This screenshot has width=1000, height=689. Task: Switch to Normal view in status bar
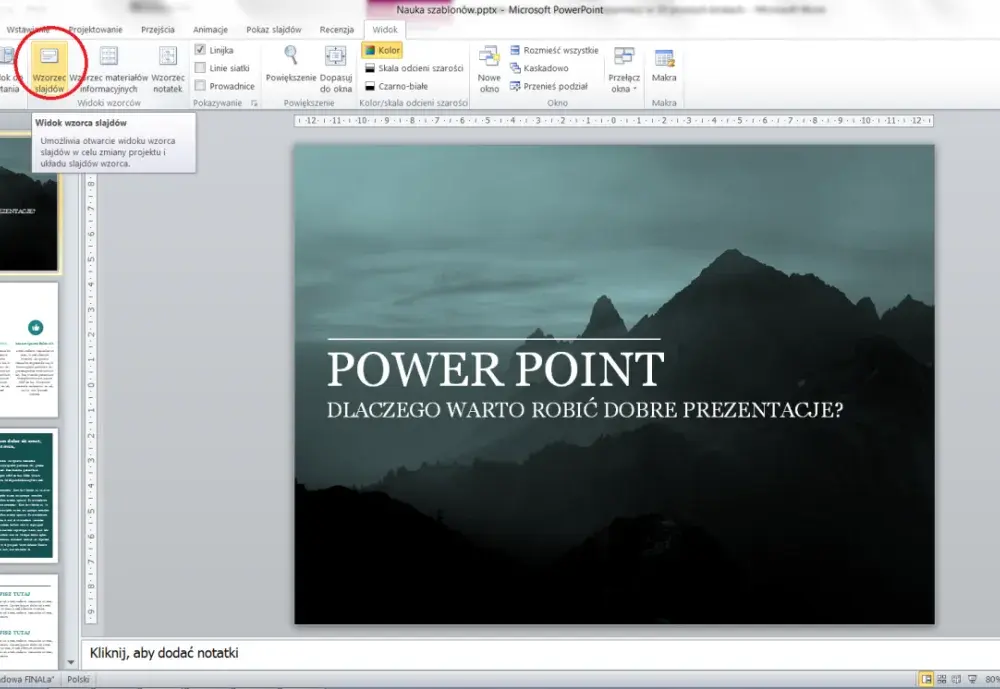[x=925, y=679]
